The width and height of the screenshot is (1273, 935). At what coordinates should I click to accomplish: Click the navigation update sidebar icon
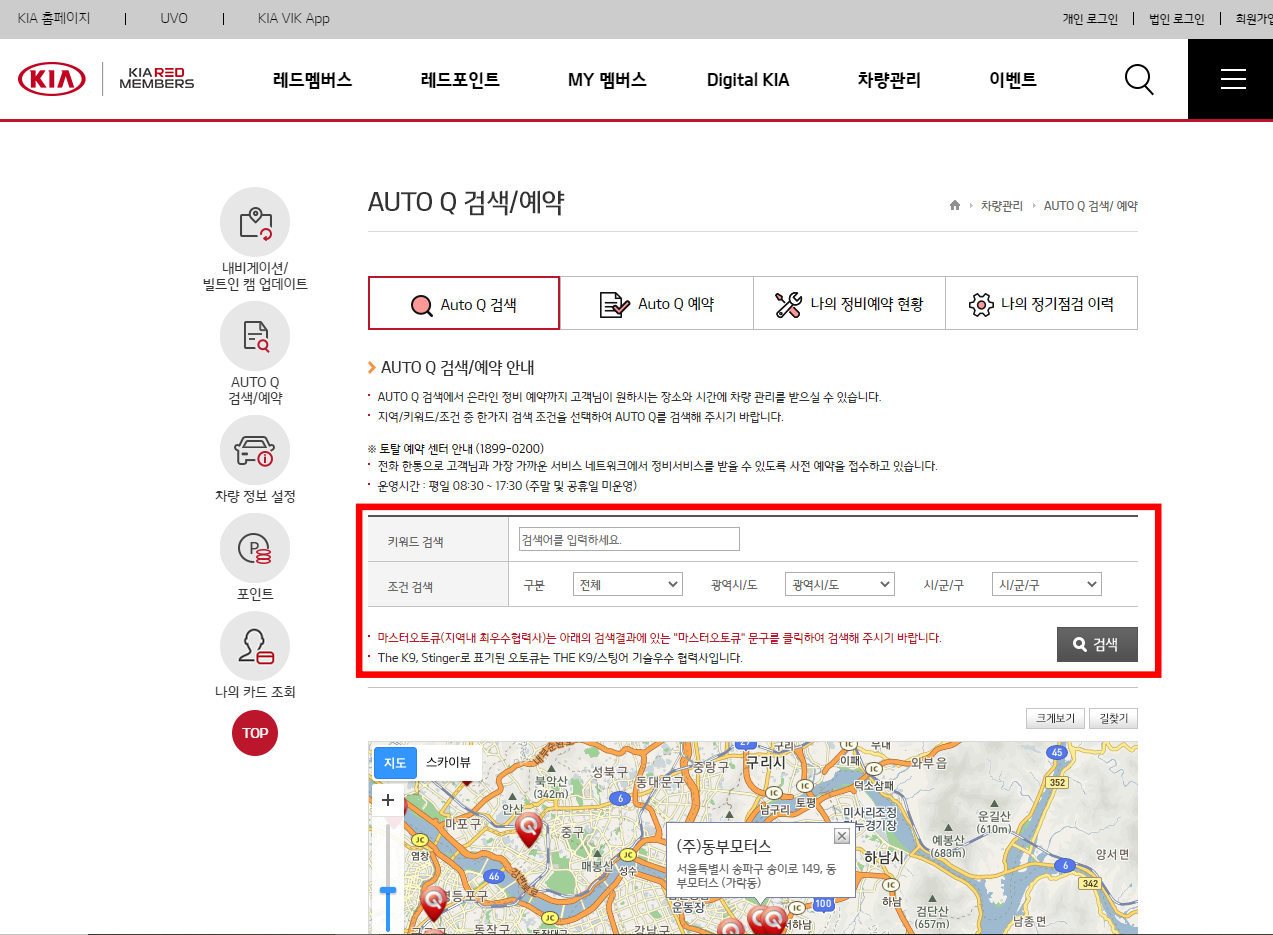(x=255, y=222)
